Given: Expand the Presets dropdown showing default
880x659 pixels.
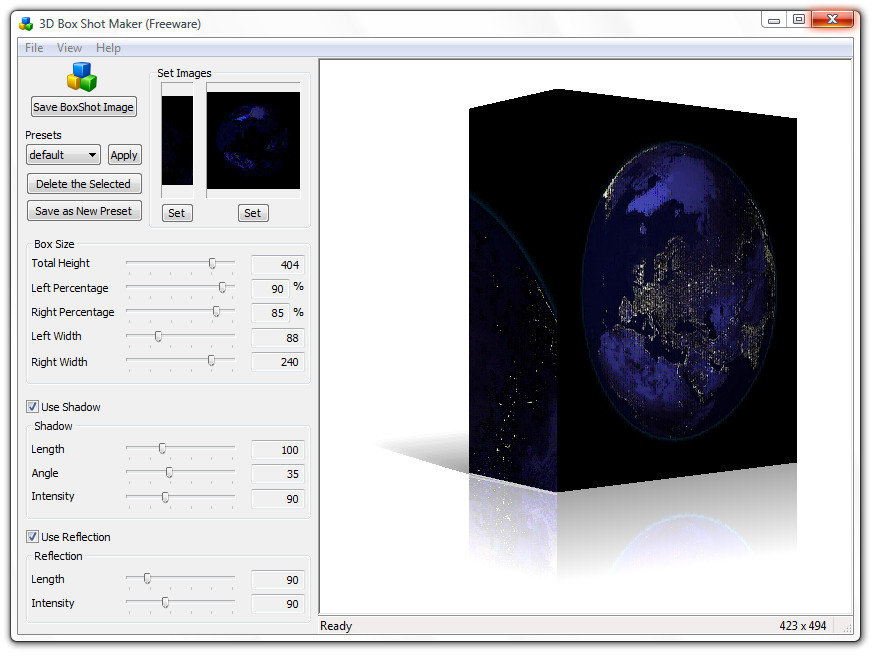Looking at the screenshot, I should pyautogui.click(x=63, y=155).
